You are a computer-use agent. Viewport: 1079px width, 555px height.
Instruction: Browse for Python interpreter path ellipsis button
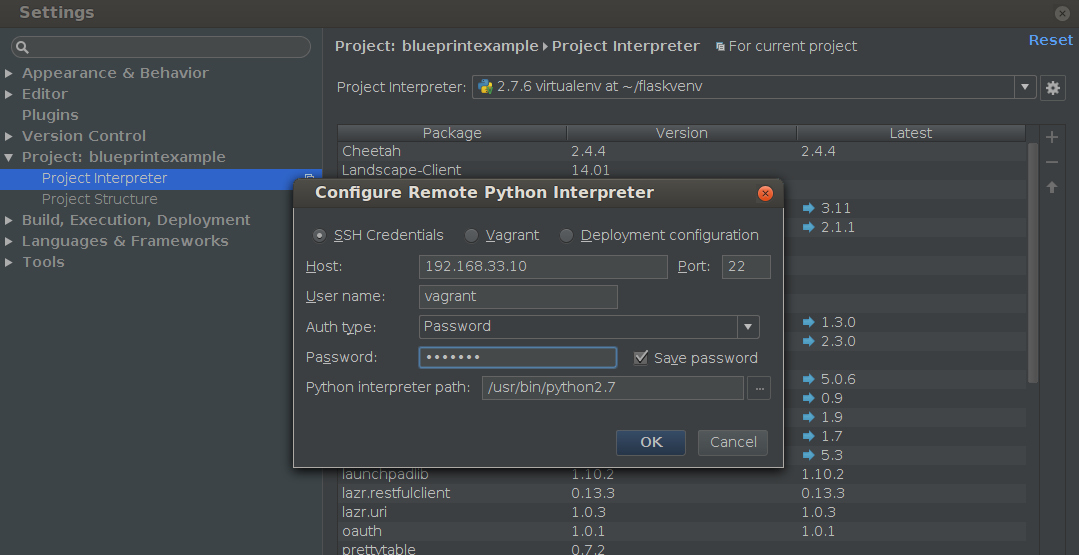tap(759, 388)
